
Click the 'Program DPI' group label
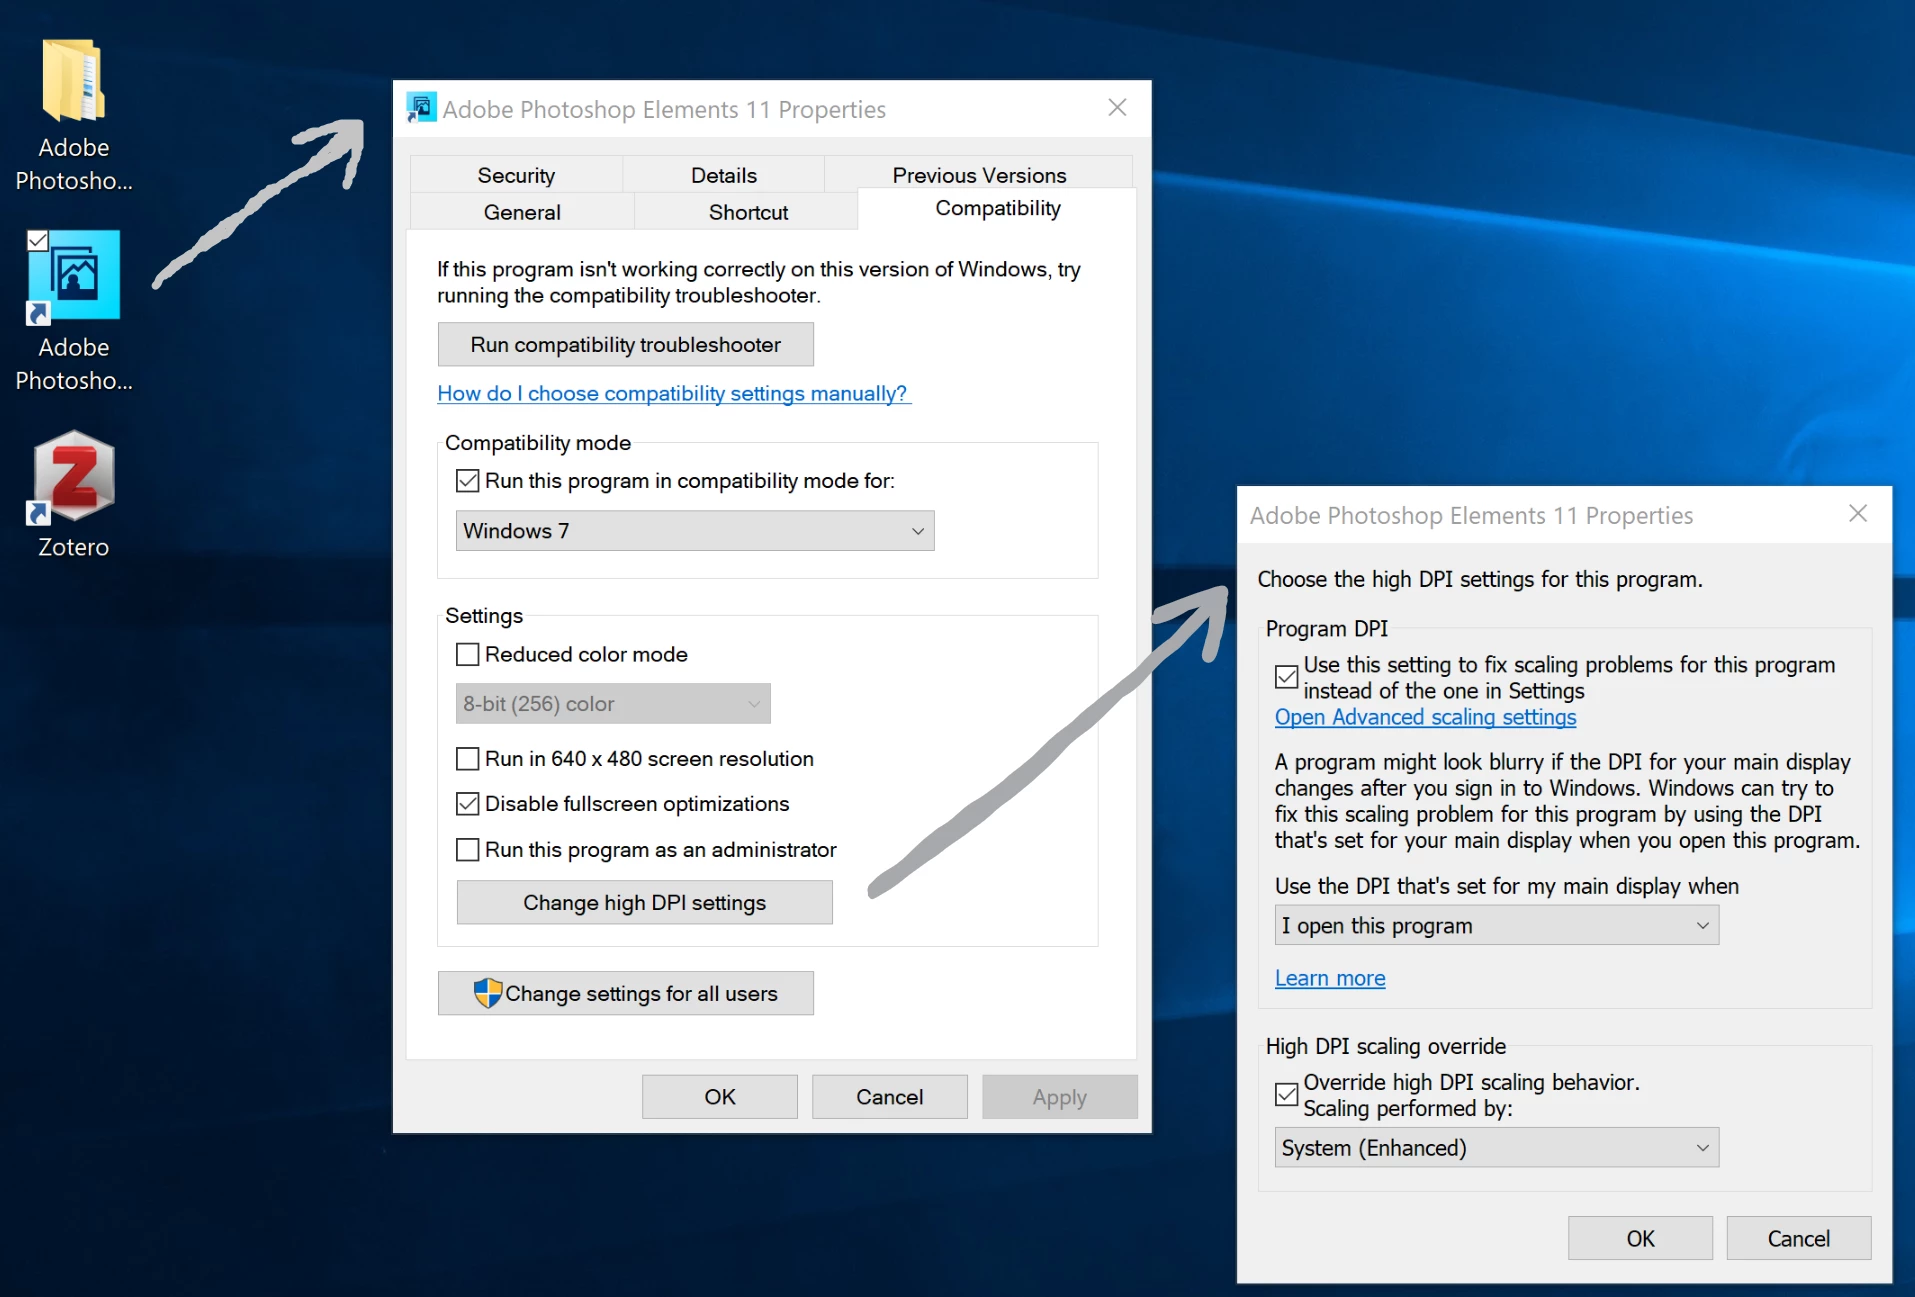point(1327,629)
